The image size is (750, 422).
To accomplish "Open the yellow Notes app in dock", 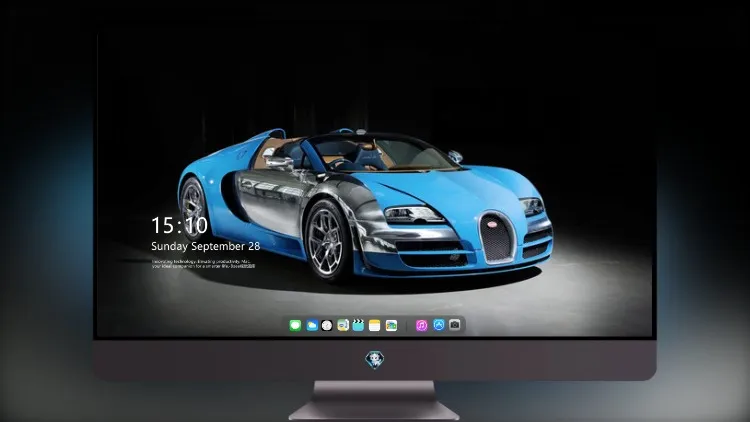I will click(375, 325).
